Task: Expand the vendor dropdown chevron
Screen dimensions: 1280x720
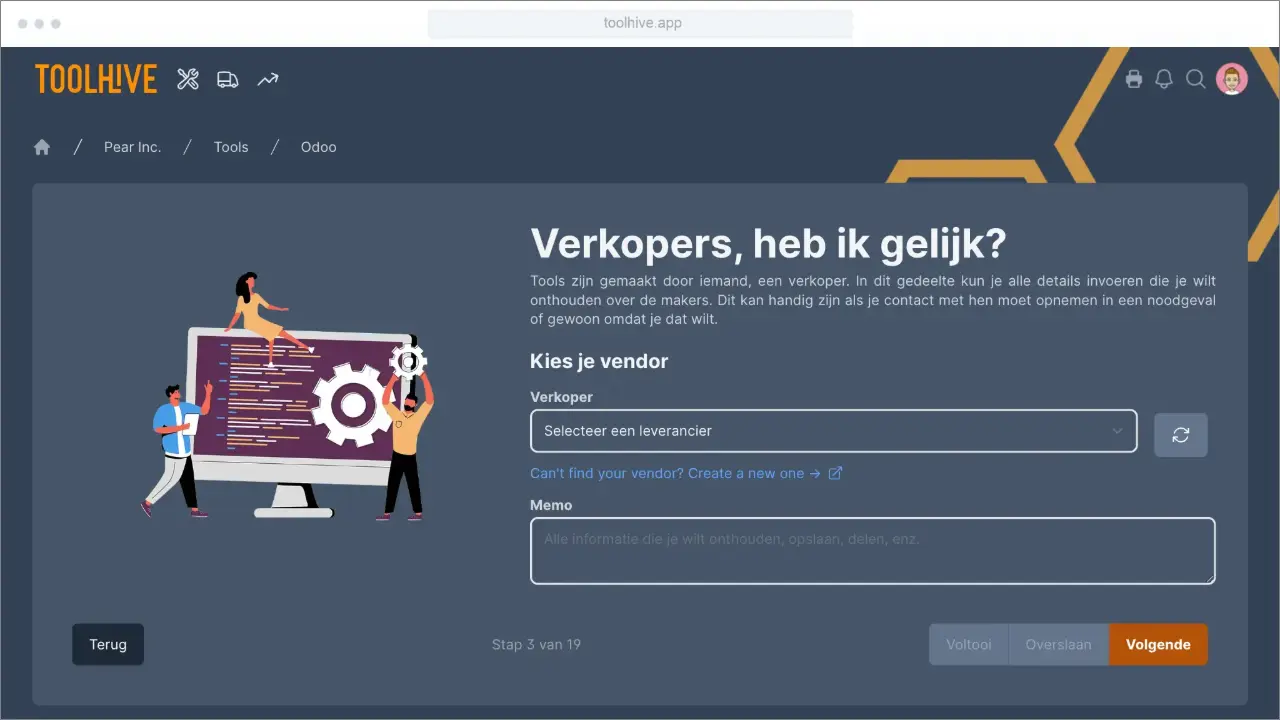Action: [1117, 431]
